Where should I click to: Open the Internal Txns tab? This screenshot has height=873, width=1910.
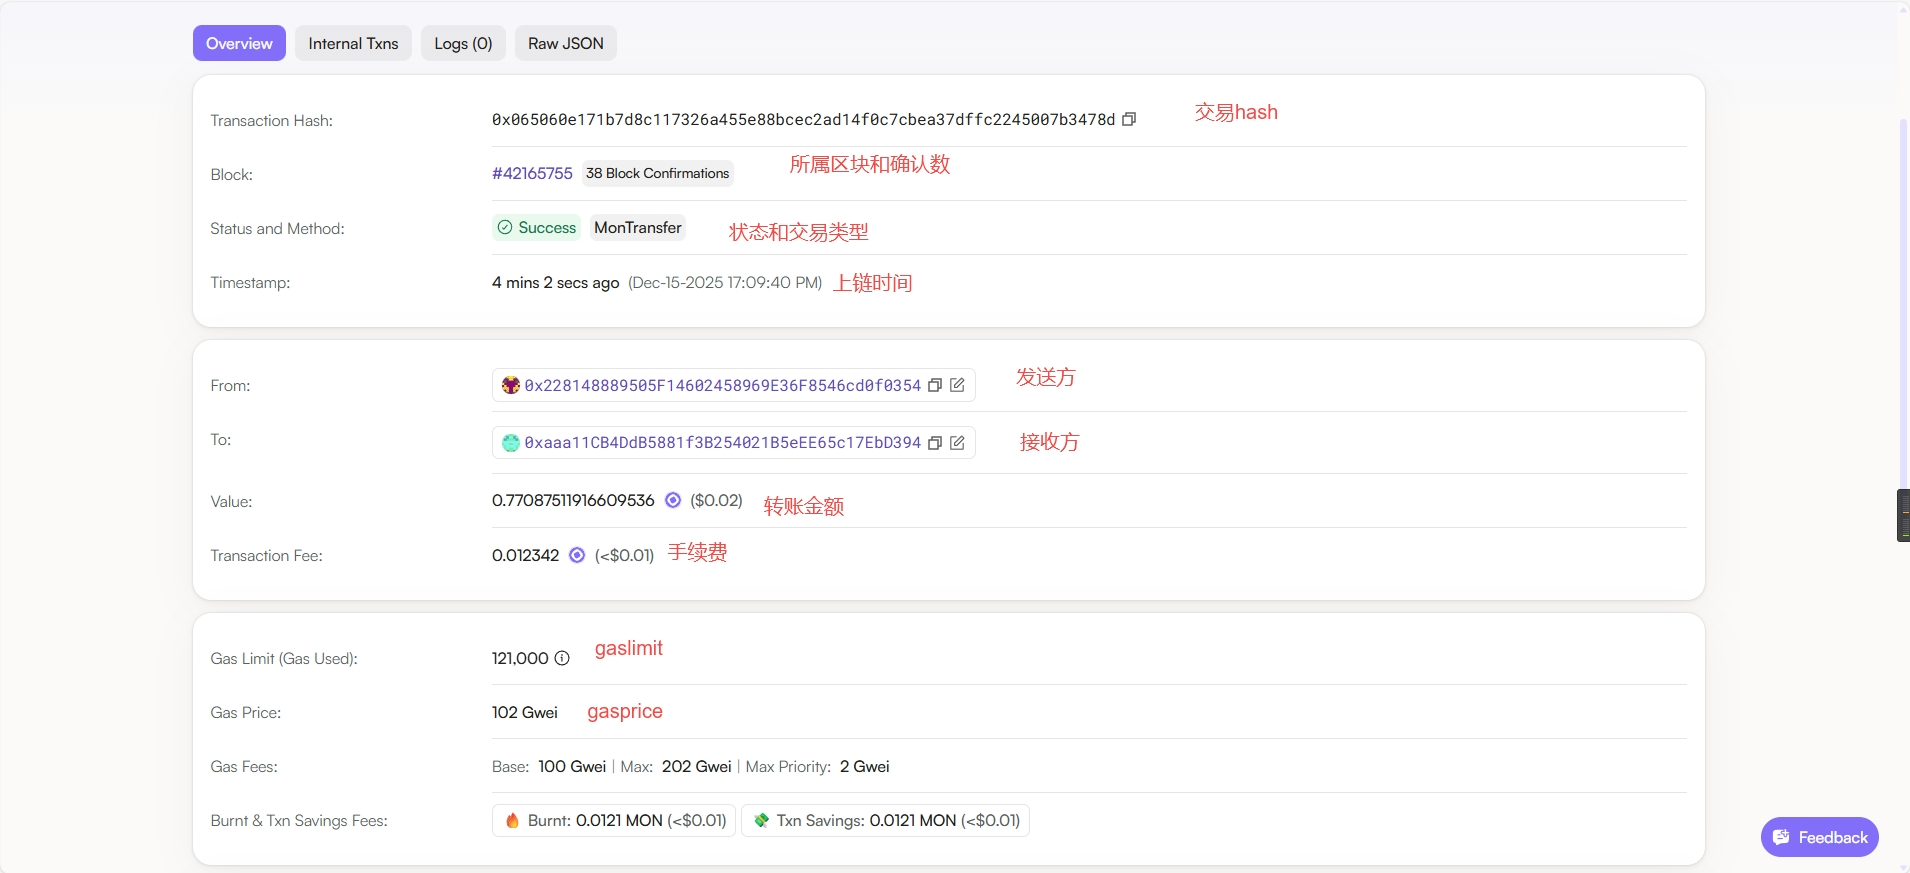tap(353, 43)
